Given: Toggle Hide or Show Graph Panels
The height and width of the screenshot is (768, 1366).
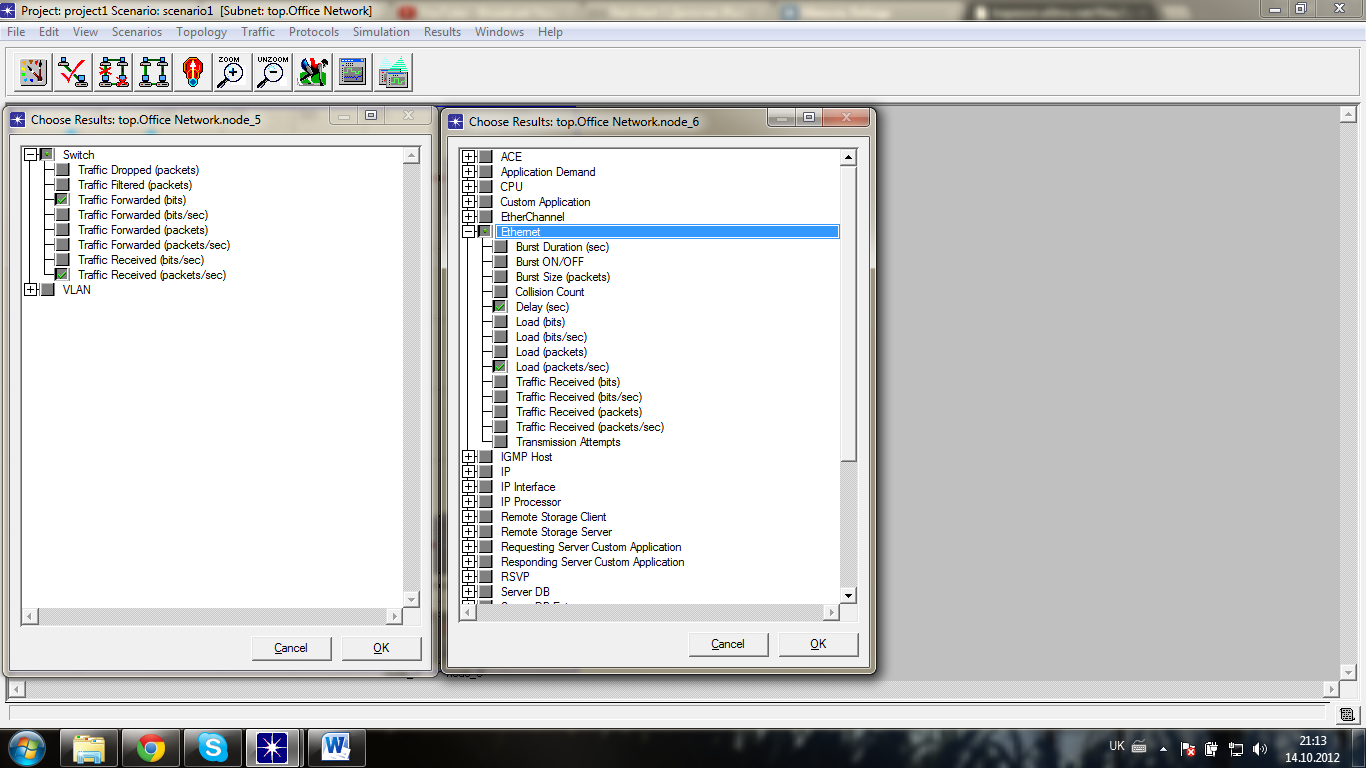Looking at the screenshot, I should tap(394, 72).
